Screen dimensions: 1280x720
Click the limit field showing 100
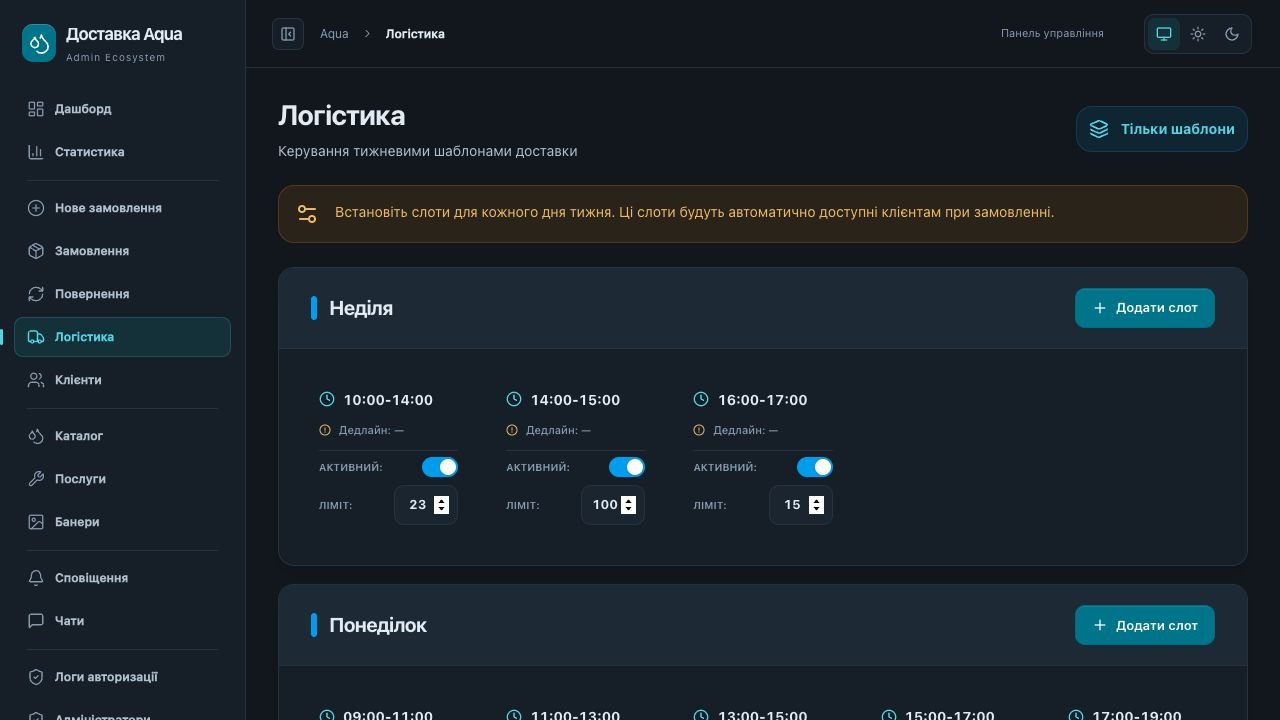click(x=613, y=505)
